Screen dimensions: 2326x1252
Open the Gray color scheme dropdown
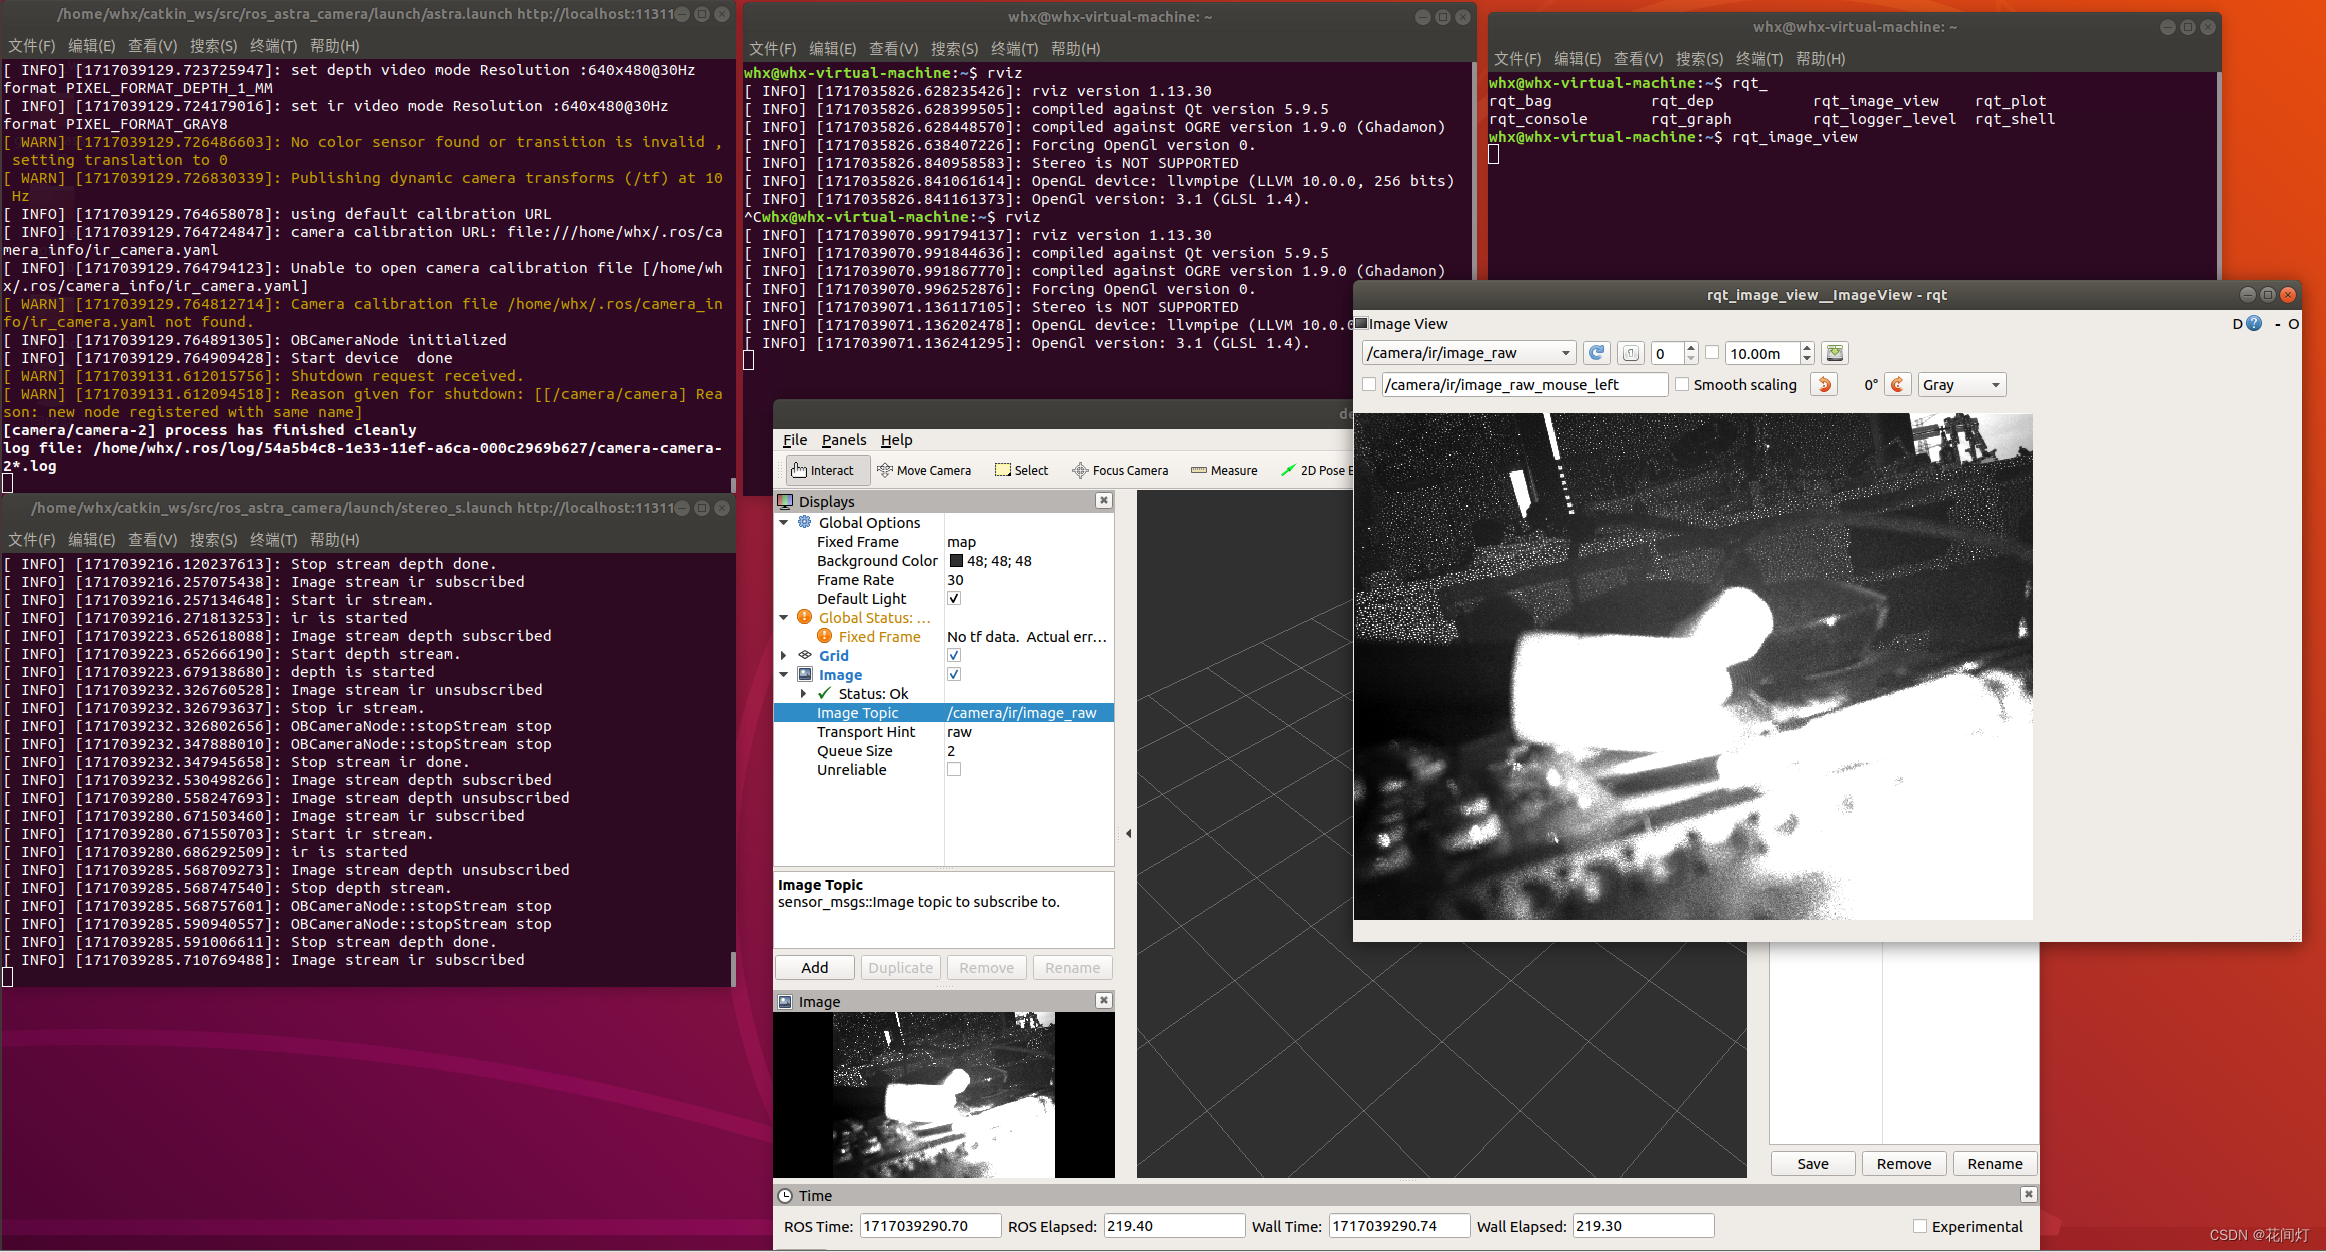point(1961,385)
